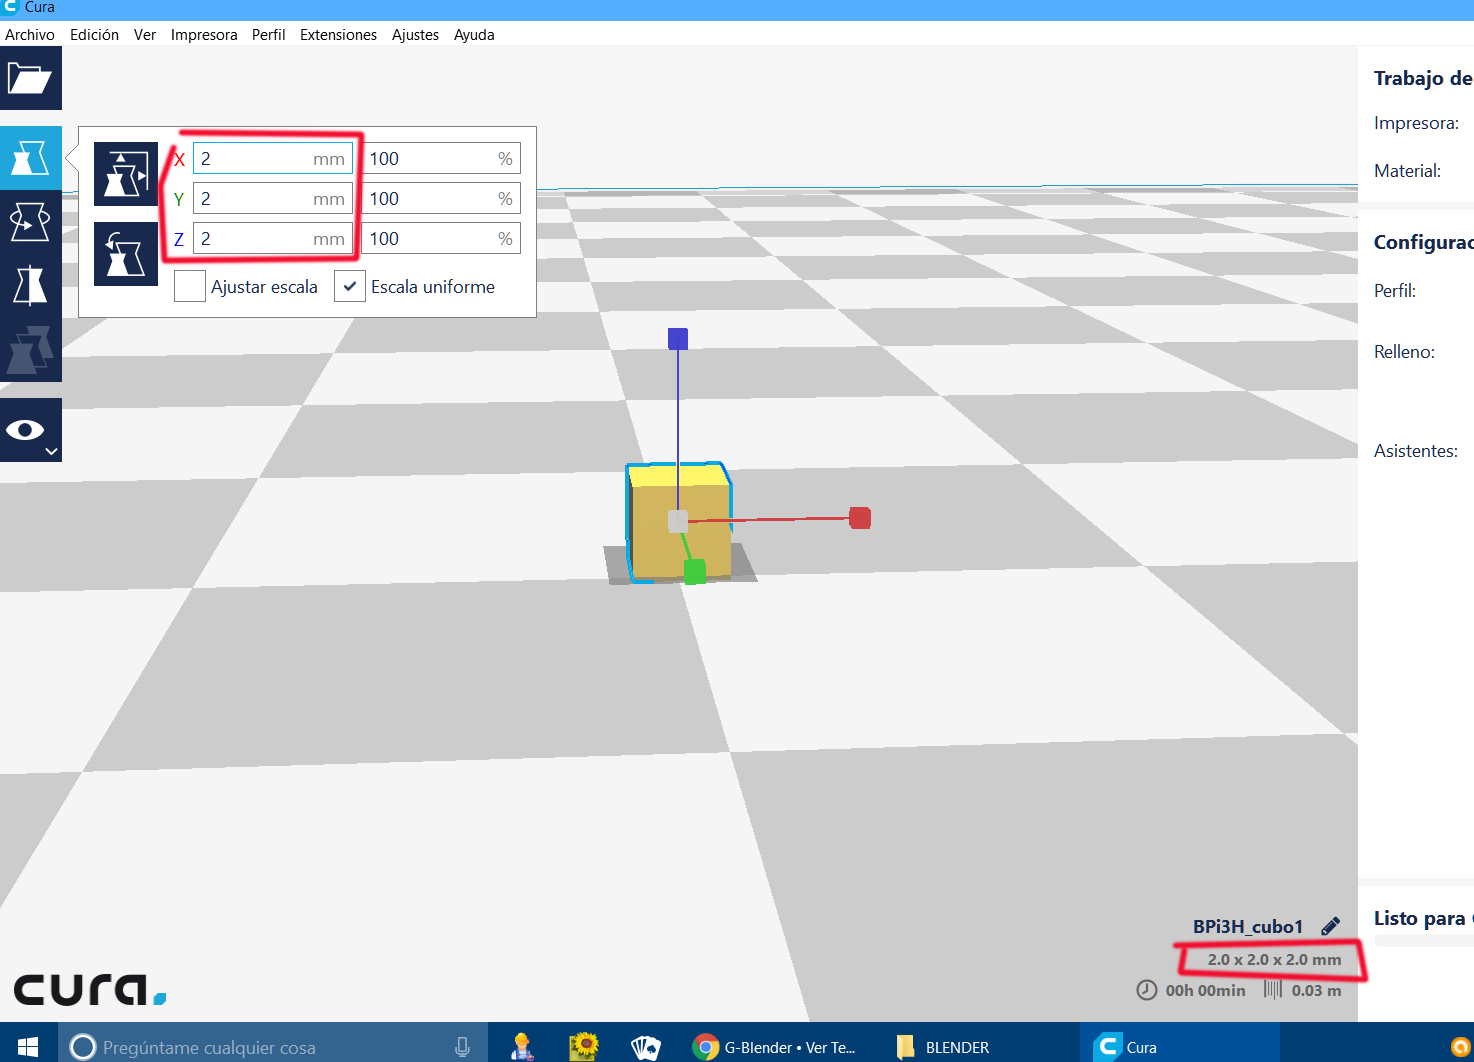This screenshot has width=1474, height=1062.
Task: Click the X scale percentage field
Action: [441, 159]
